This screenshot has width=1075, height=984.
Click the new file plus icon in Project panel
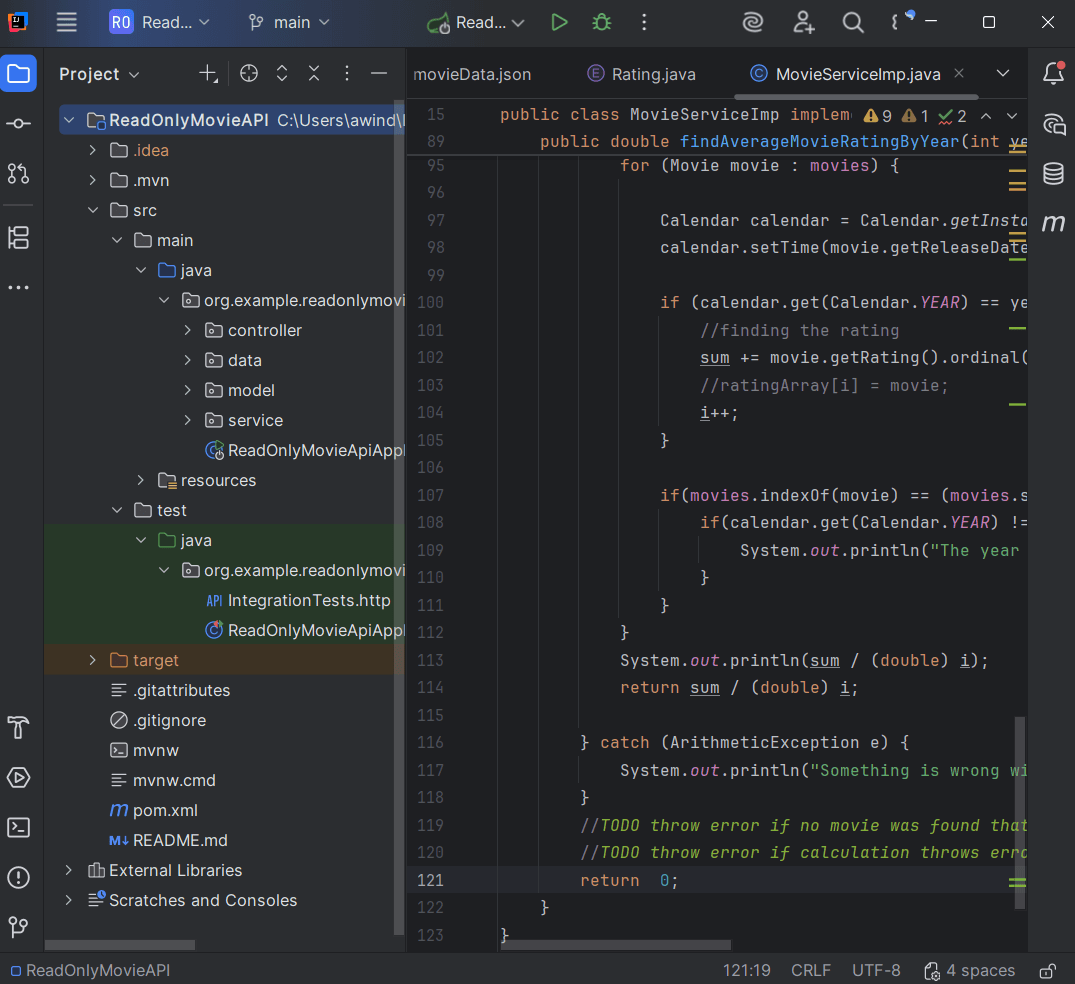coord(208,73)
